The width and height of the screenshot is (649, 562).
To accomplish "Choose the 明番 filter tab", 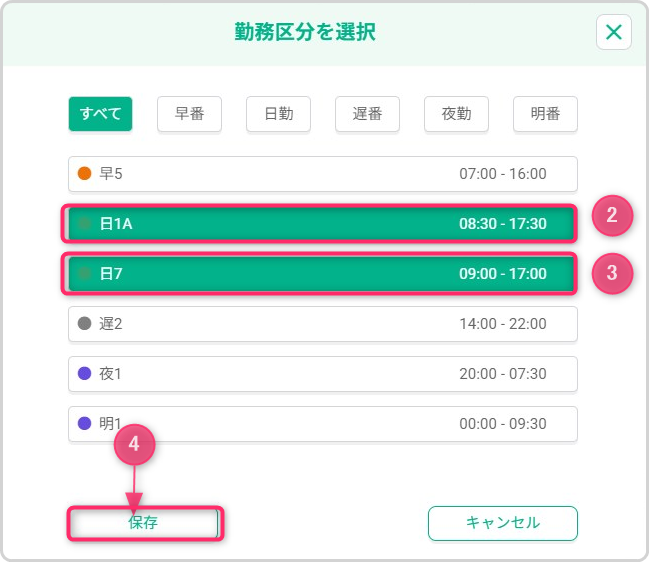I will click(x=545, y=114).
